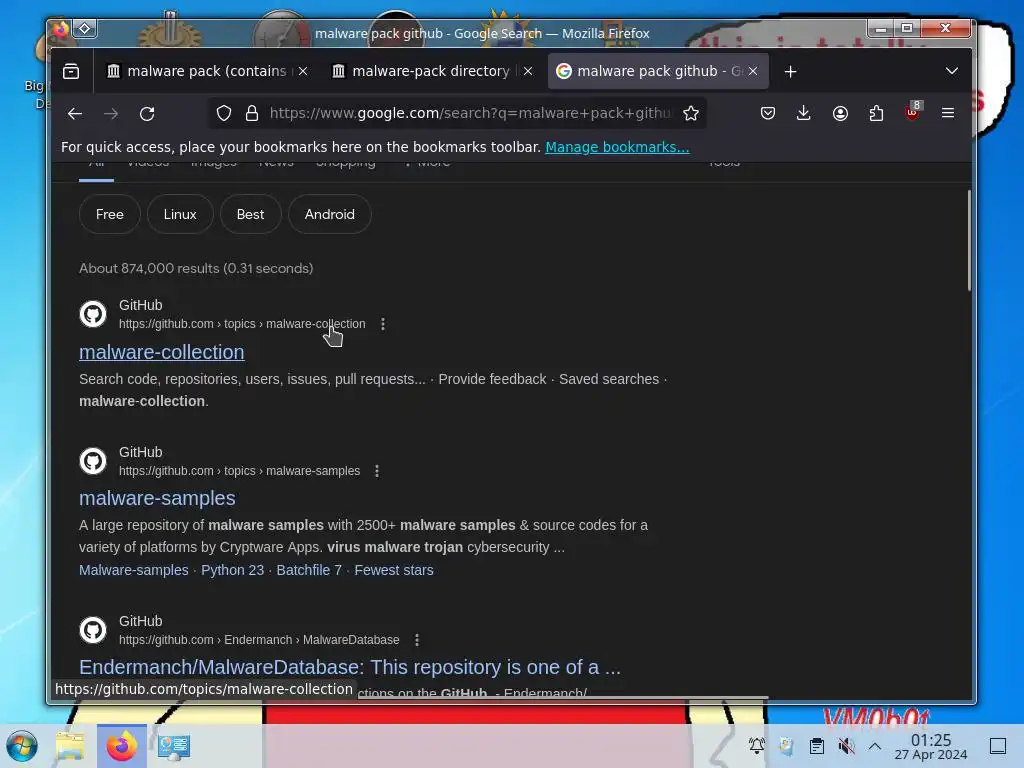Screen dimensions: 1024x768
Task: Click the Firefox taskbar icon
Action: (122, 746)
